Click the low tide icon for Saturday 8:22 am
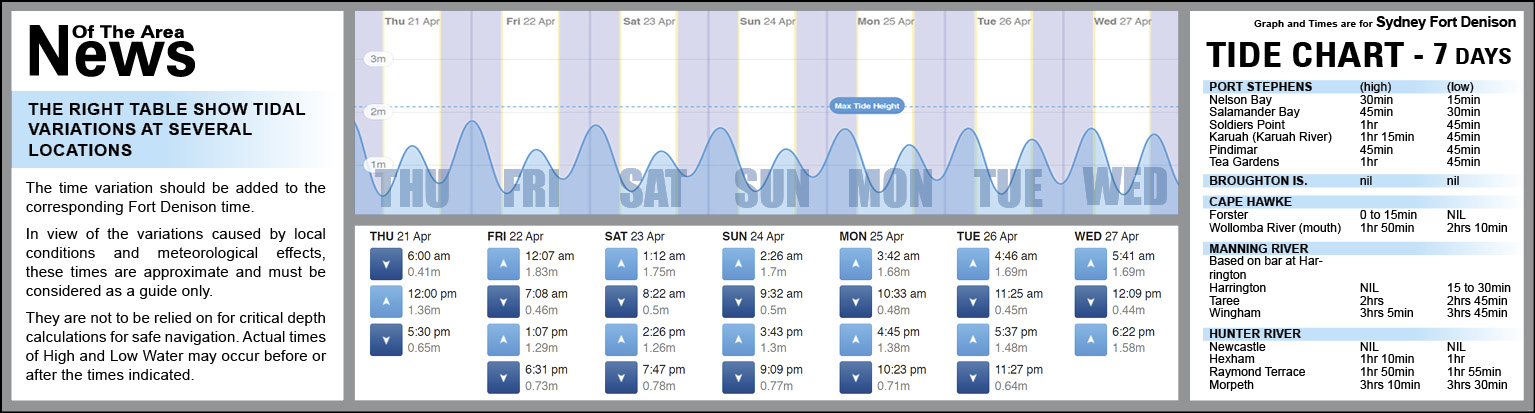Viewport: 1535px width, 413px height. click(x=620, y=301)
